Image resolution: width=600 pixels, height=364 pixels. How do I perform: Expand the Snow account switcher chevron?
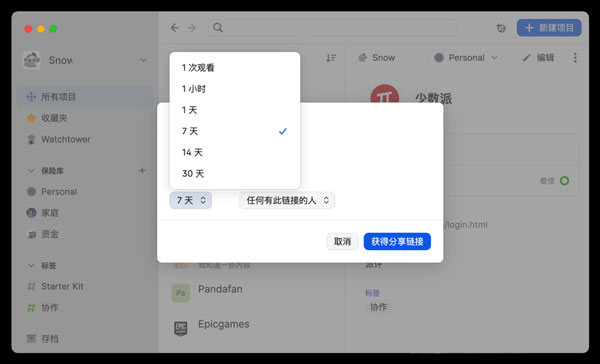point(143,60)
